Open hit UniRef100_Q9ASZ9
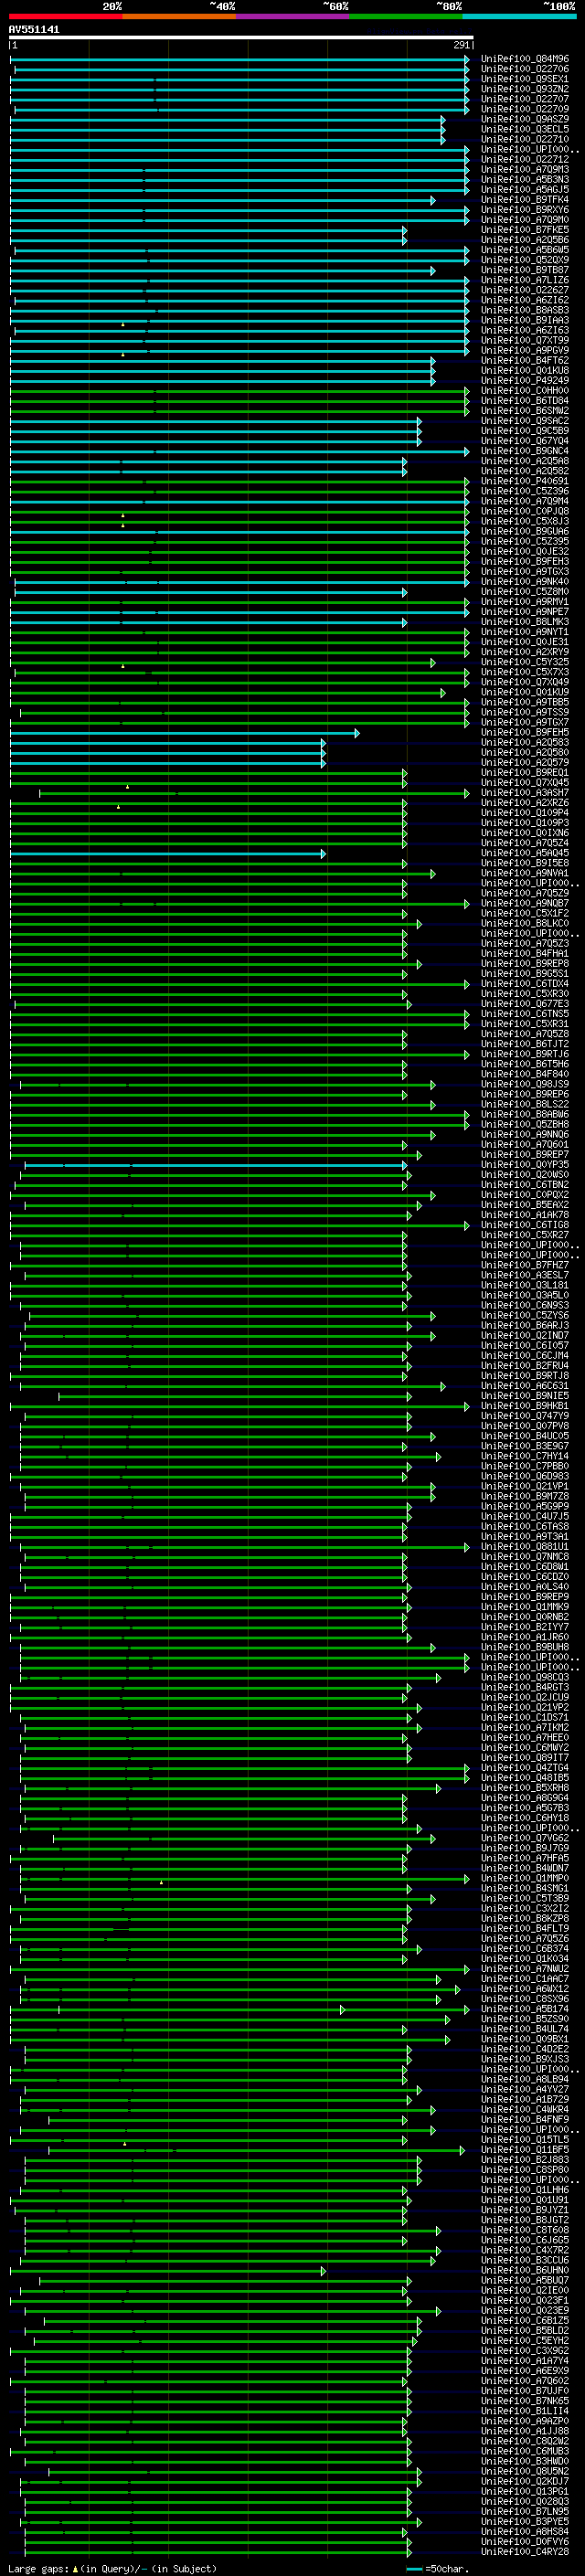This screenshot has width=585, height=2576. (524, 119)
